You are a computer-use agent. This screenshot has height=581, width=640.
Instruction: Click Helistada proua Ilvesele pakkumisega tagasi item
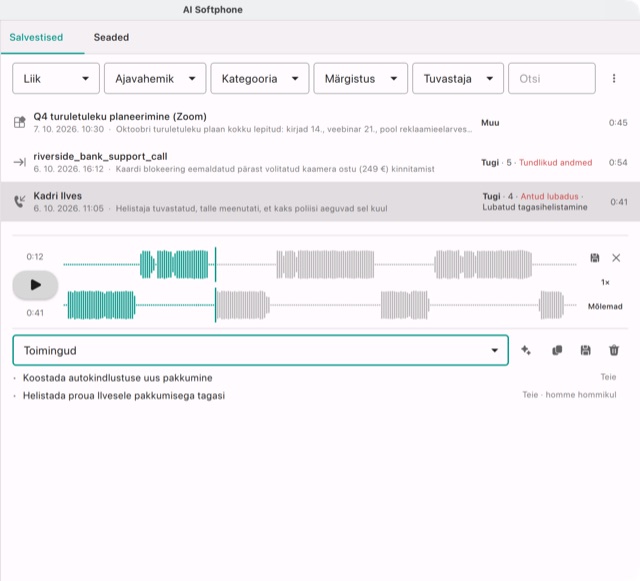point(124,396)
